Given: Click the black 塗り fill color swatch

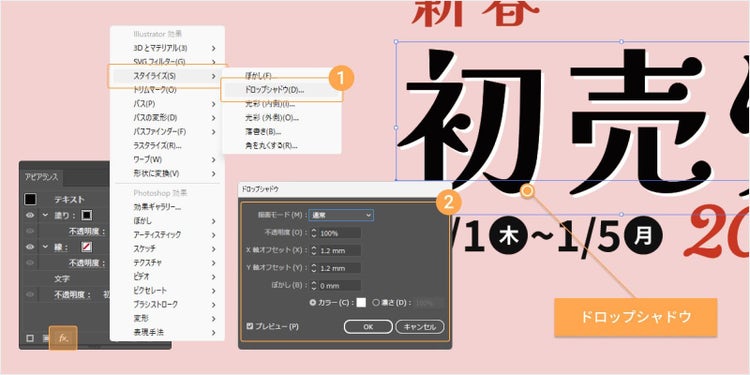Looking at the screenshot, I should coord(87,215).
